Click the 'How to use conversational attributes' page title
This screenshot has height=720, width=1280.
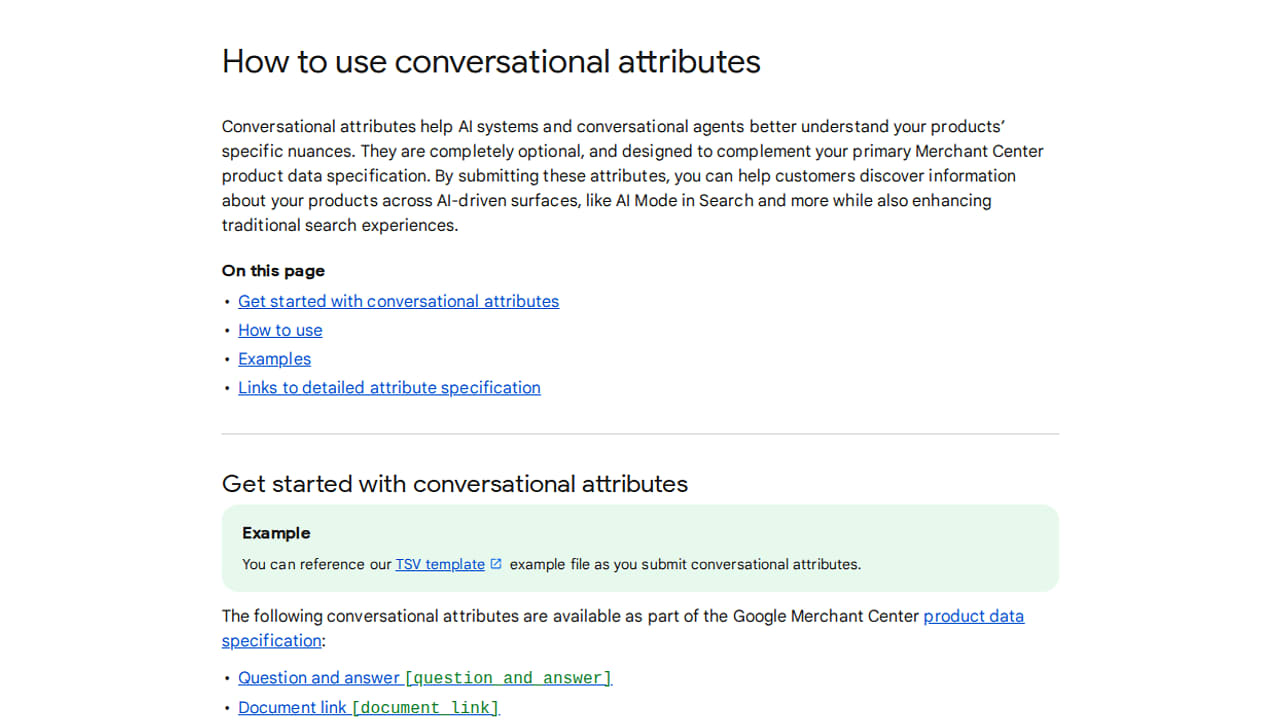point(491,62)
